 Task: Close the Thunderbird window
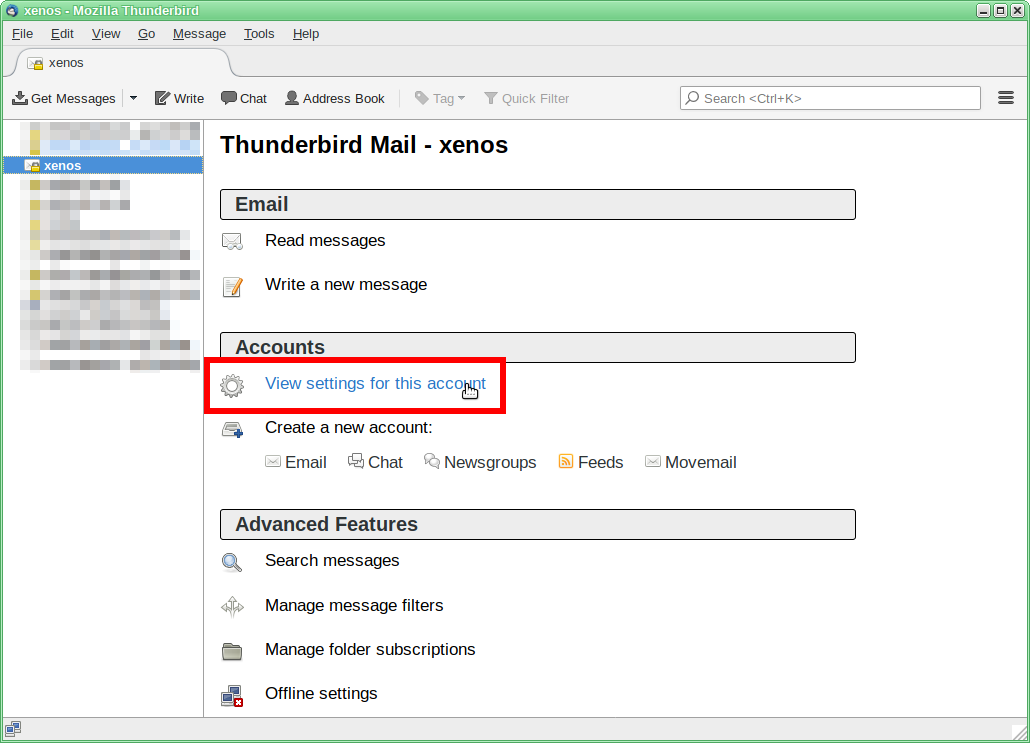tap(1017, 11)
